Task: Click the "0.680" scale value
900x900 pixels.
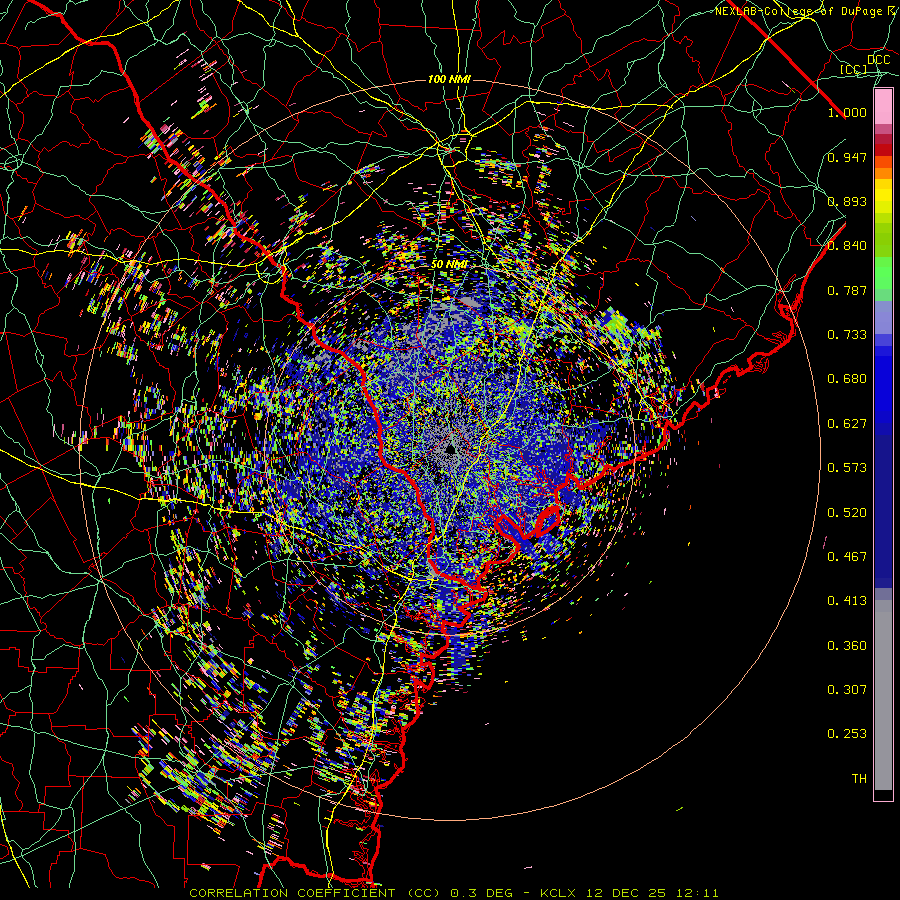Action: tap(847, 379)
